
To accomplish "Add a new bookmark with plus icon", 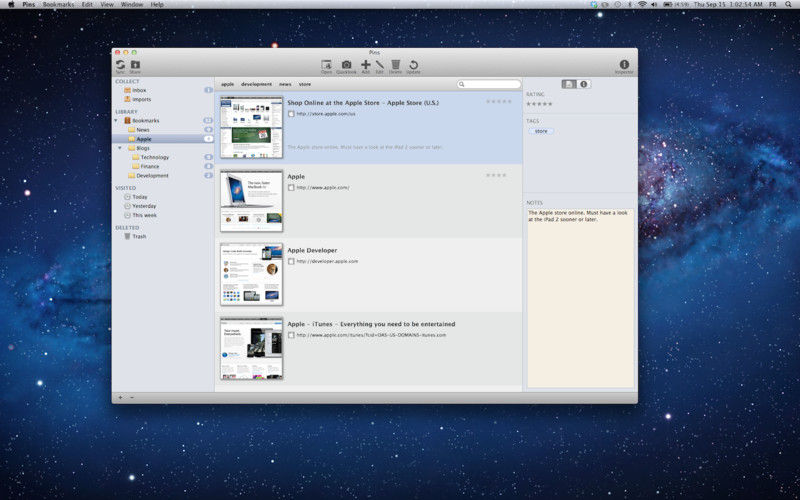I will 365,65.
